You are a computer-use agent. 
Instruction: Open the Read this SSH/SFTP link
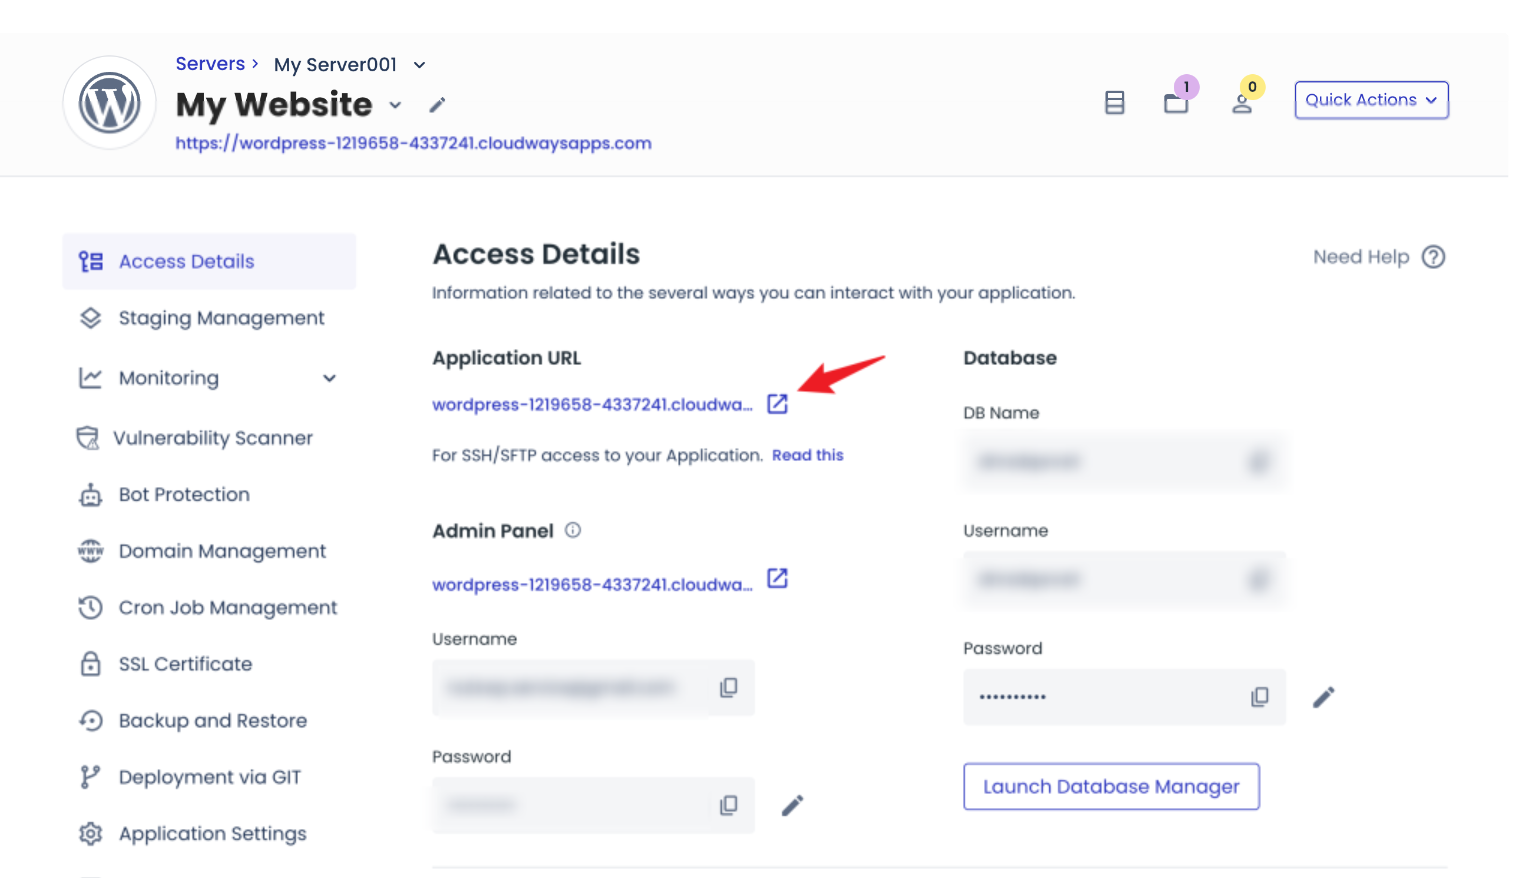pos(807,455)
